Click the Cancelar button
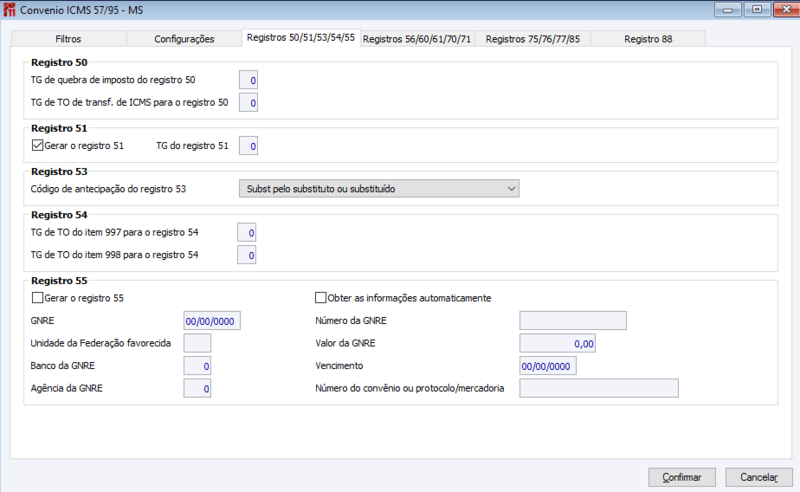This screenshot has width=800, height=492. tap(759, 477)
